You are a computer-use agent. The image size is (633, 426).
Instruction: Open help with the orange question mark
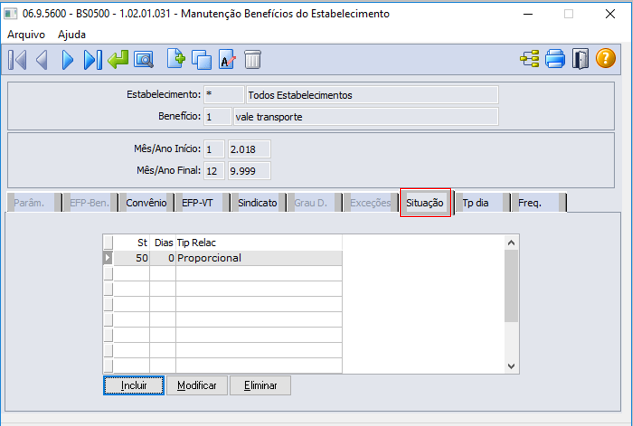click(606, 58)
